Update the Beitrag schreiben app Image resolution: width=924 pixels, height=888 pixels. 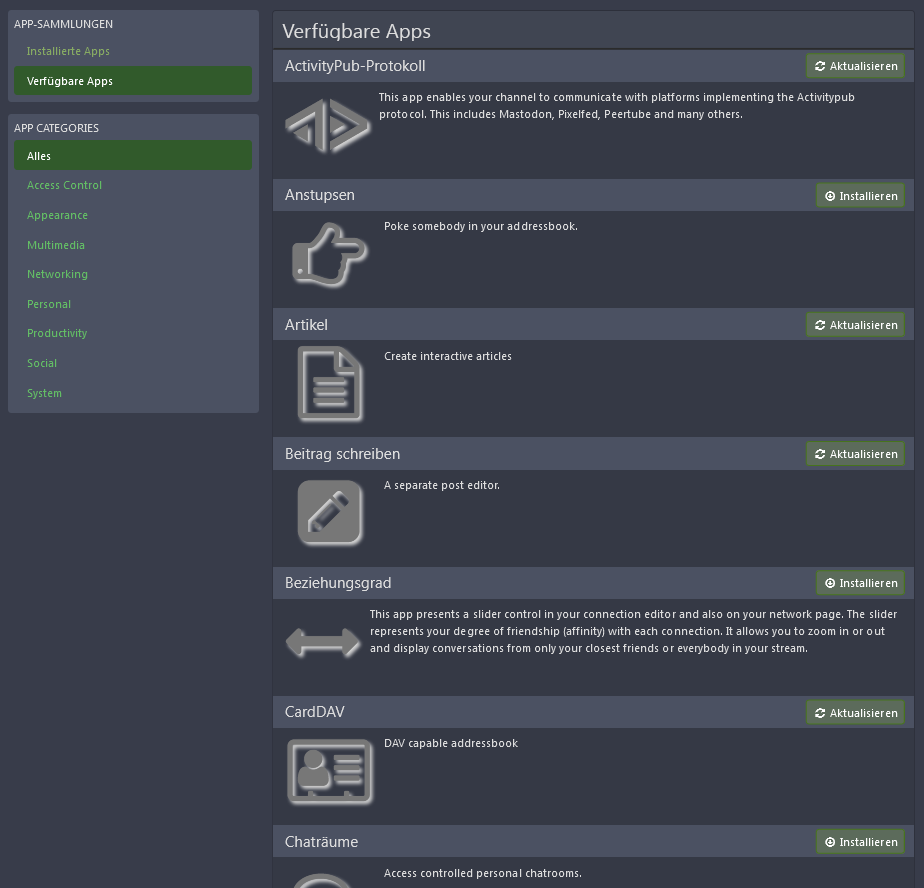pyautogui.click(x=855, y=454)
